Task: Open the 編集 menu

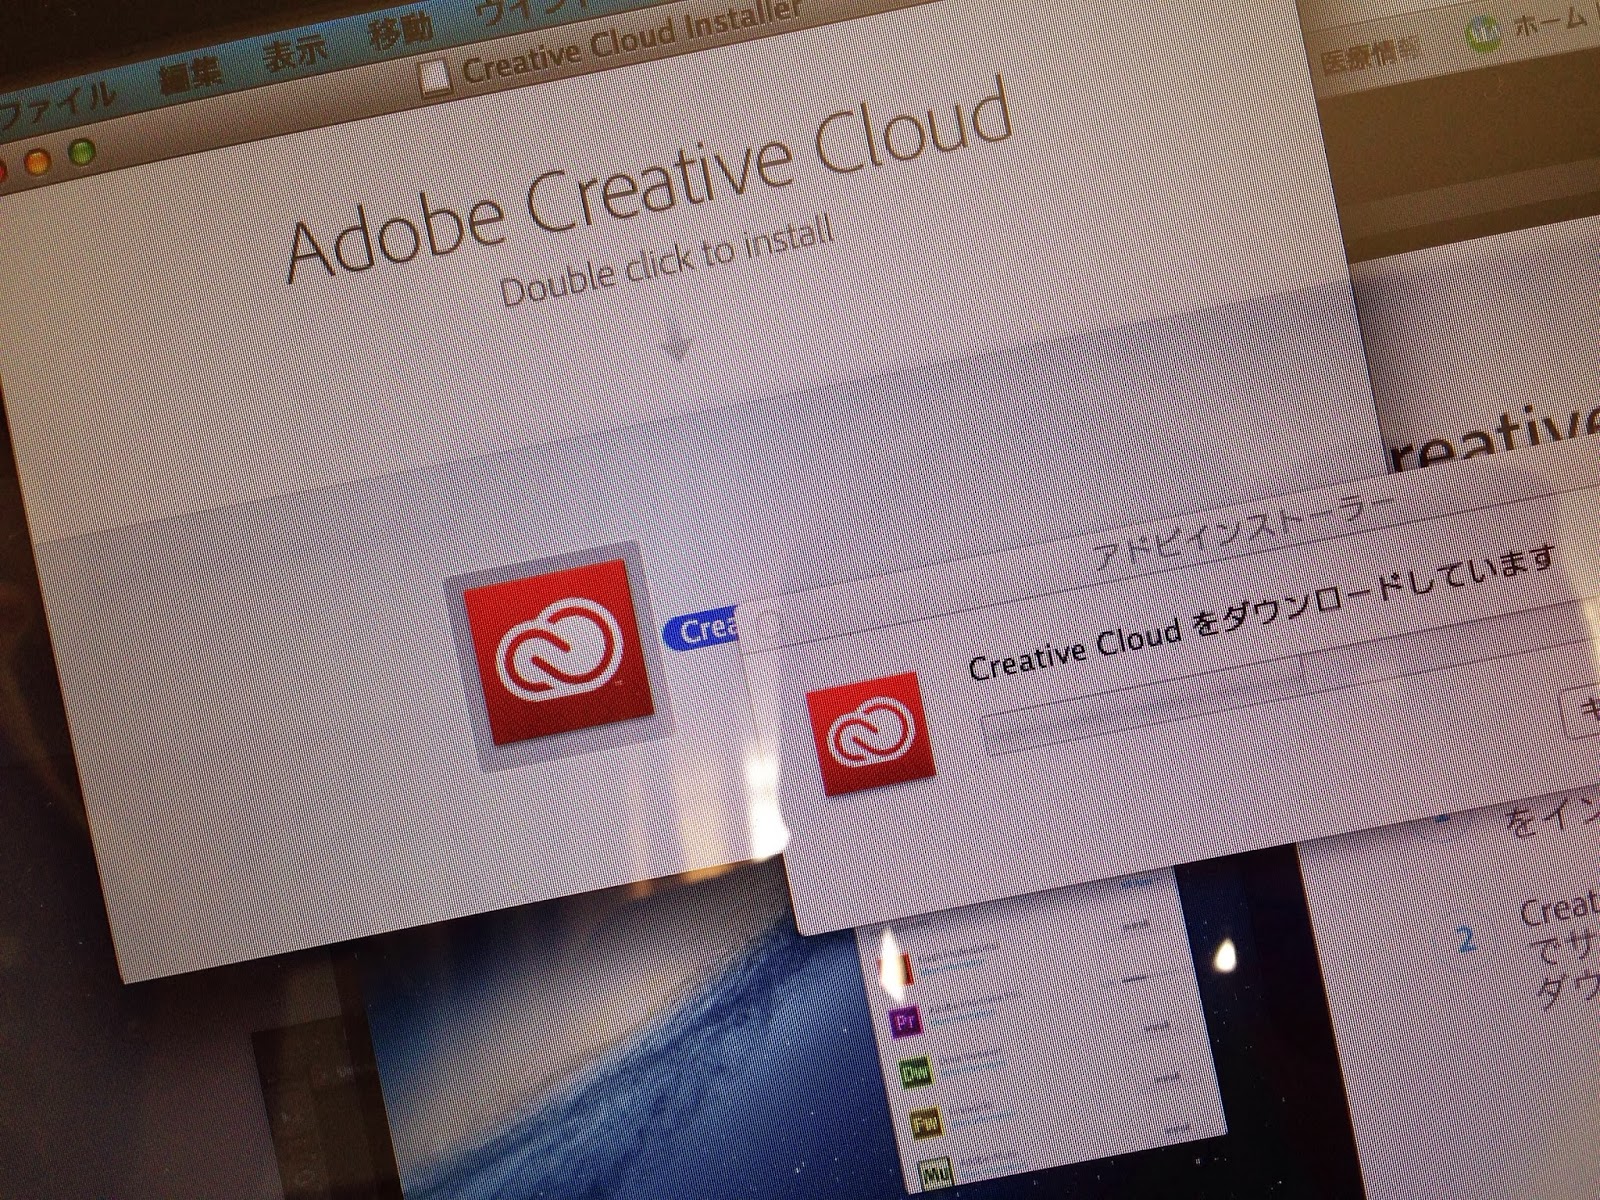Action: [190, 73]
